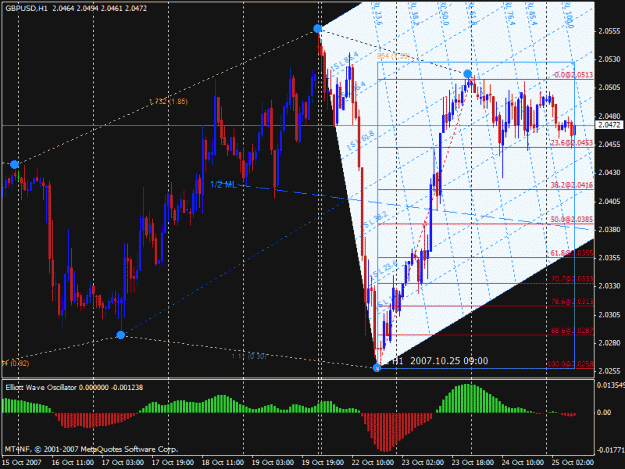Select the 78.6@2.0313 Fibonacci level label

click(572, 302)
